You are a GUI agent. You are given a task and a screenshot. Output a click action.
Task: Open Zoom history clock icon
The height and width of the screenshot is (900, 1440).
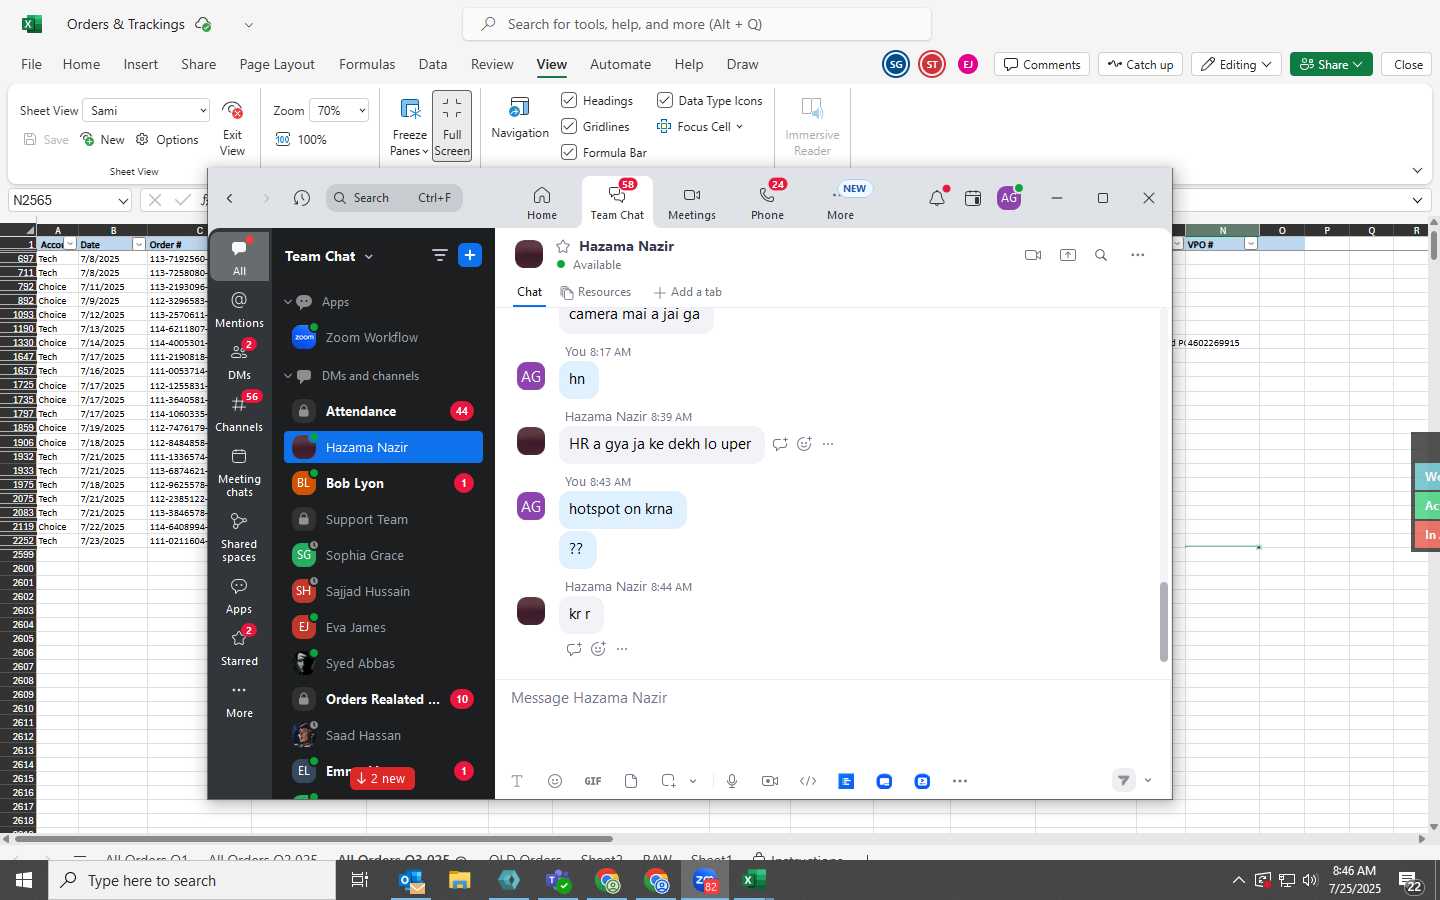click(x=302, y=198)
